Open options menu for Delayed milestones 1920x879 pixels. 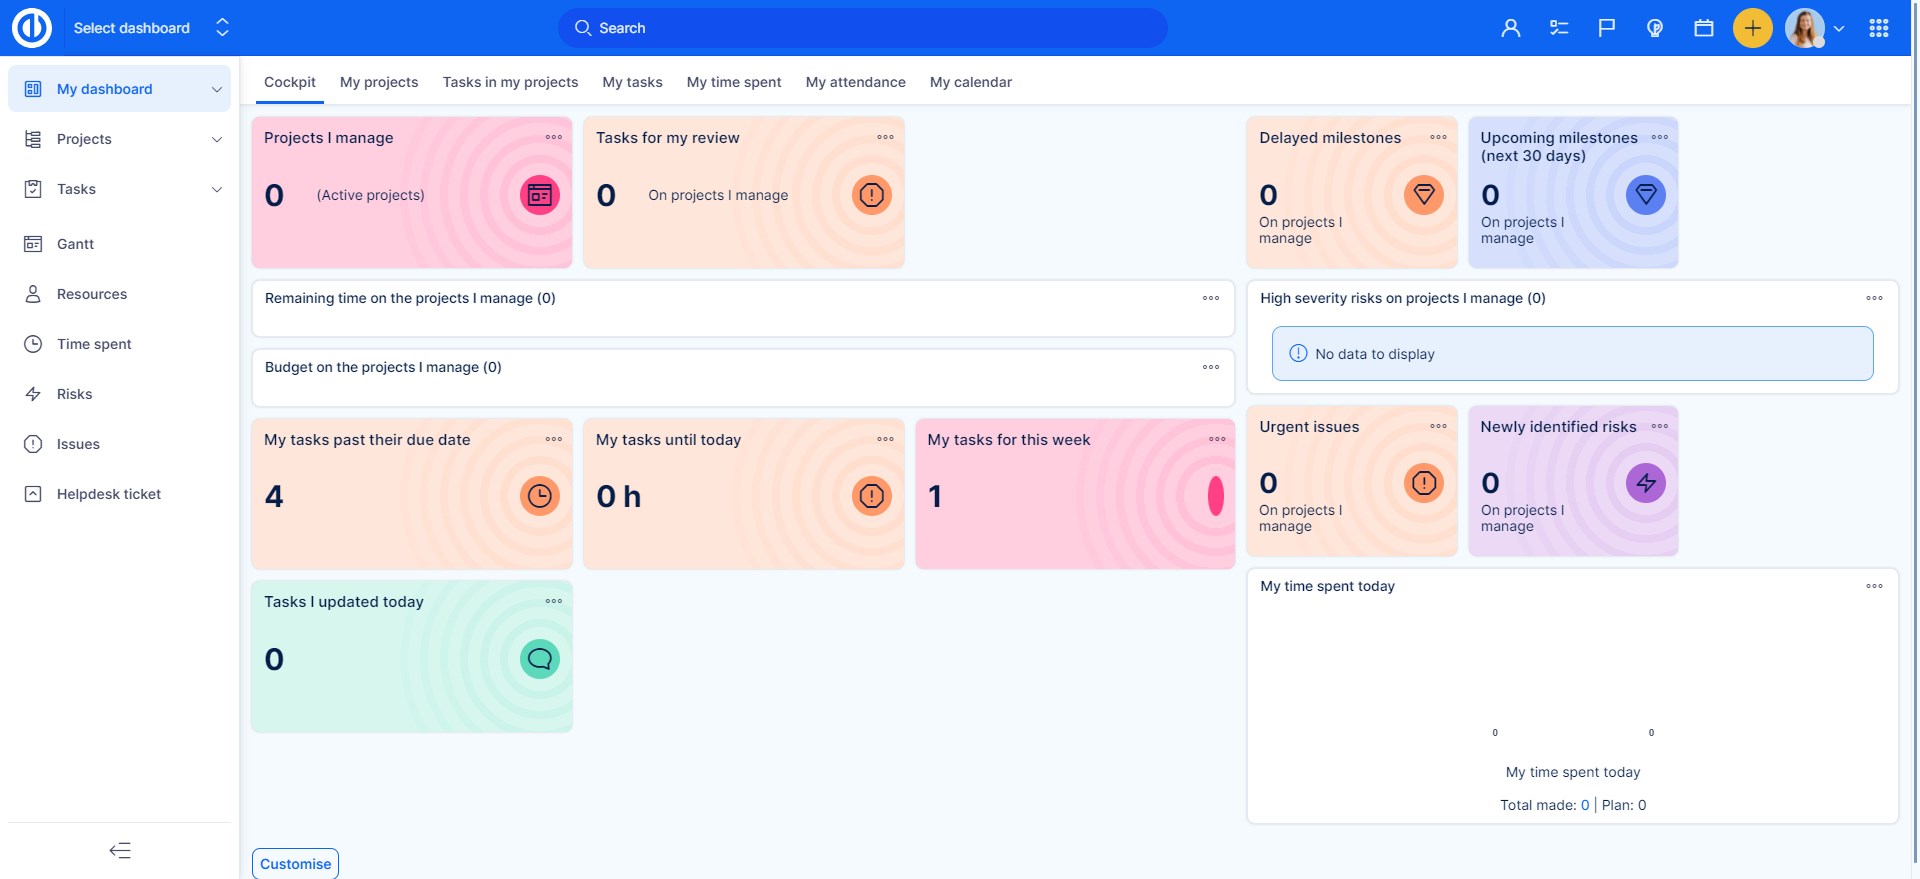1438,138
